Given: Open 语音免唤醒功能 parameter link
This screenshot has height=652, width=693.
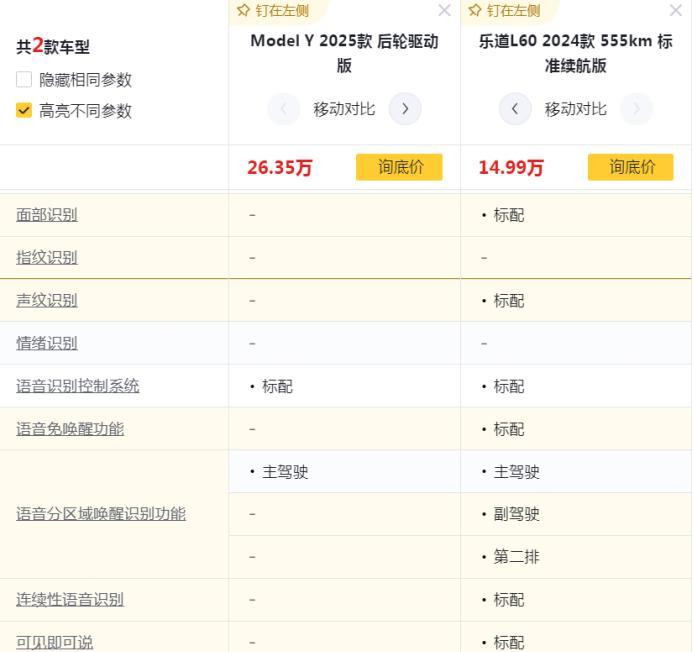Looking at the screenshot, I should click(x=70, y=429).
